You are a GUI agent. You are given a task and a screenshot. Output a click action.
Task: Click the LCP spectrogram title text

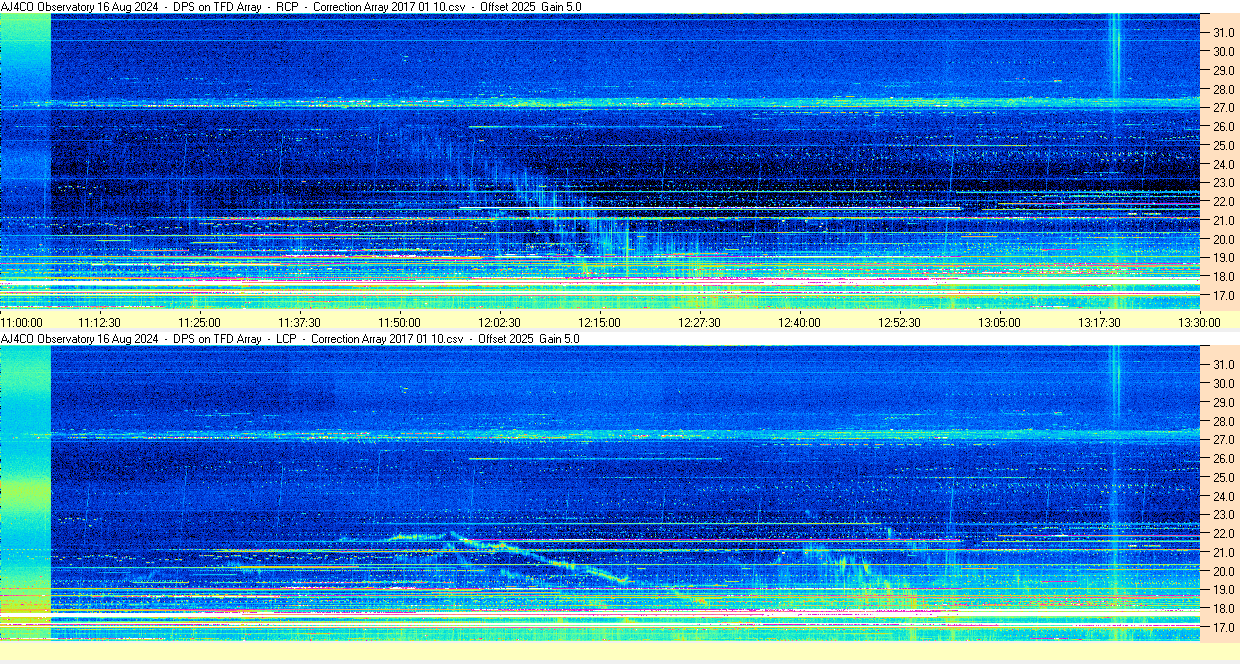point(290,339)
